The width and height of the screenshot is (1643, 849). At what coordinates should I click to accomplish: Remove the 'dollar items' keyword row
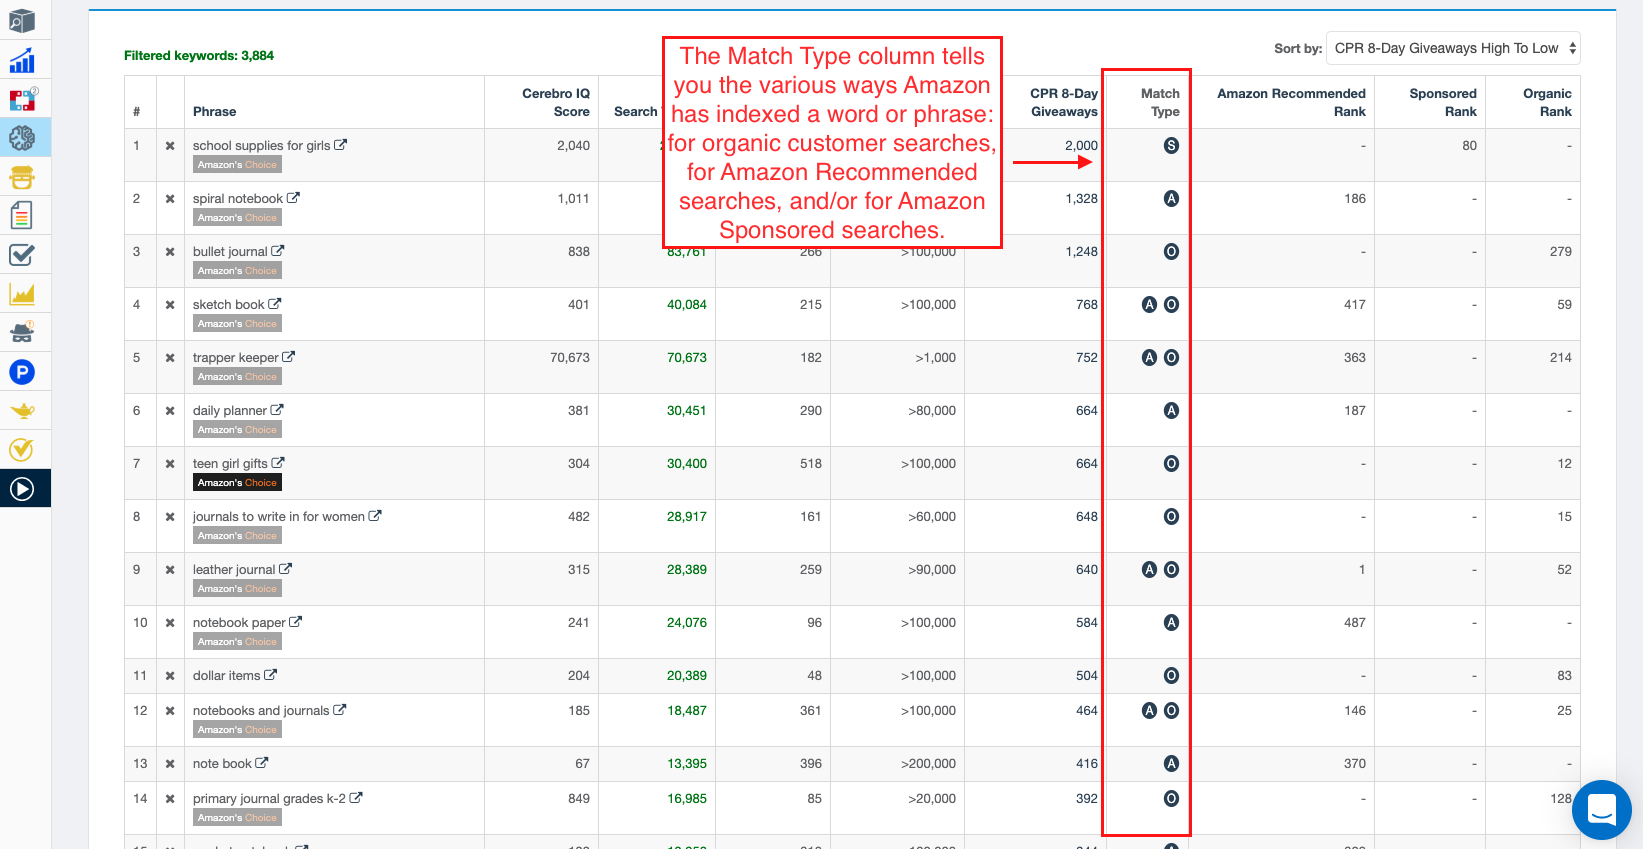tap(170, 676)
